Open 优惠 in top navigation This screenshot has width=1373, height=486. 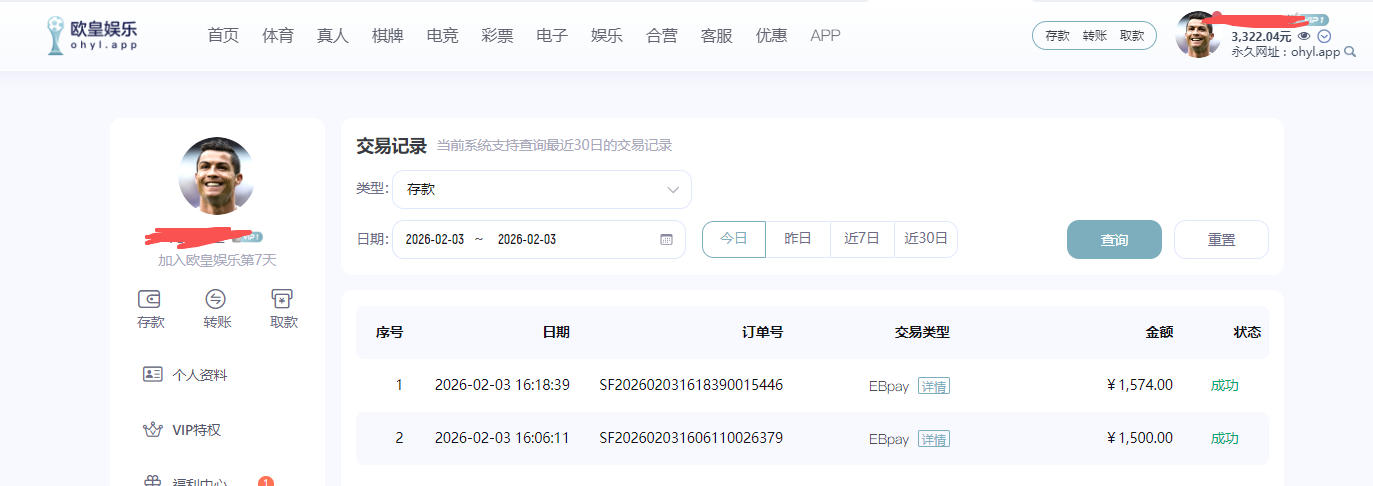pos(771,36)
